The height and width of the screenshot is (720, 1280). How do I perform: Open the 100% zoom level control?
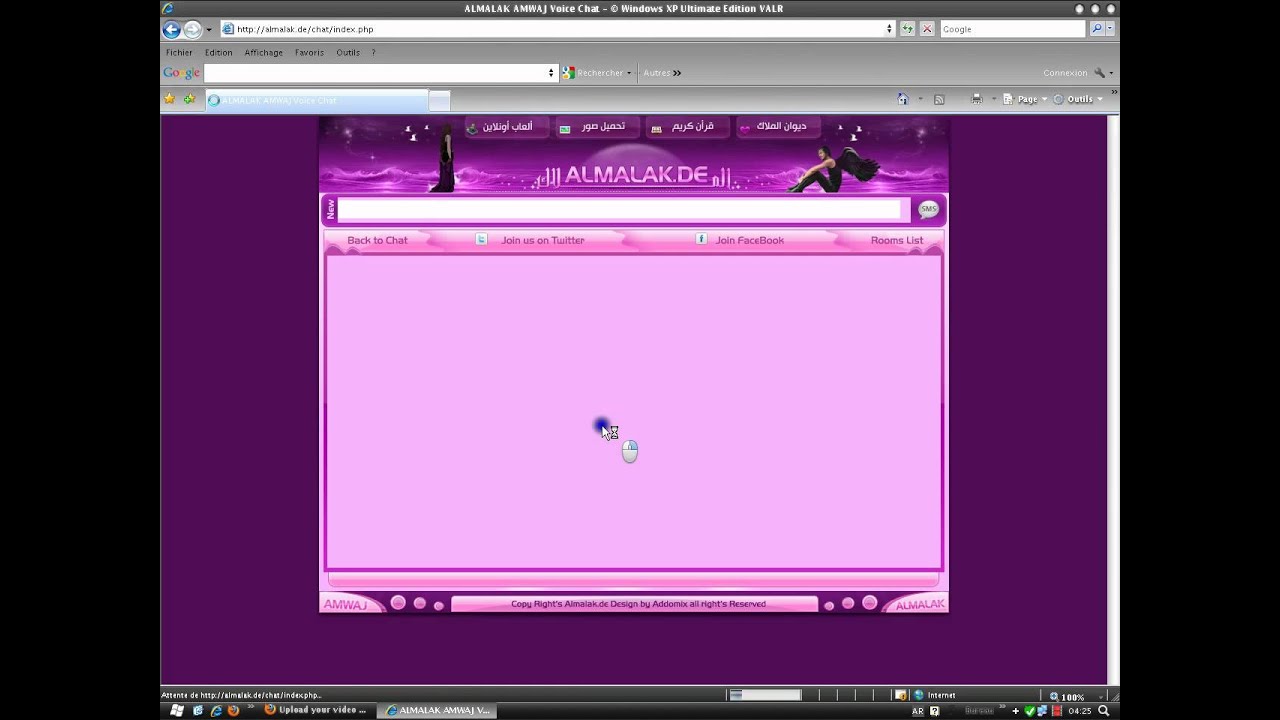point(1072,696)
